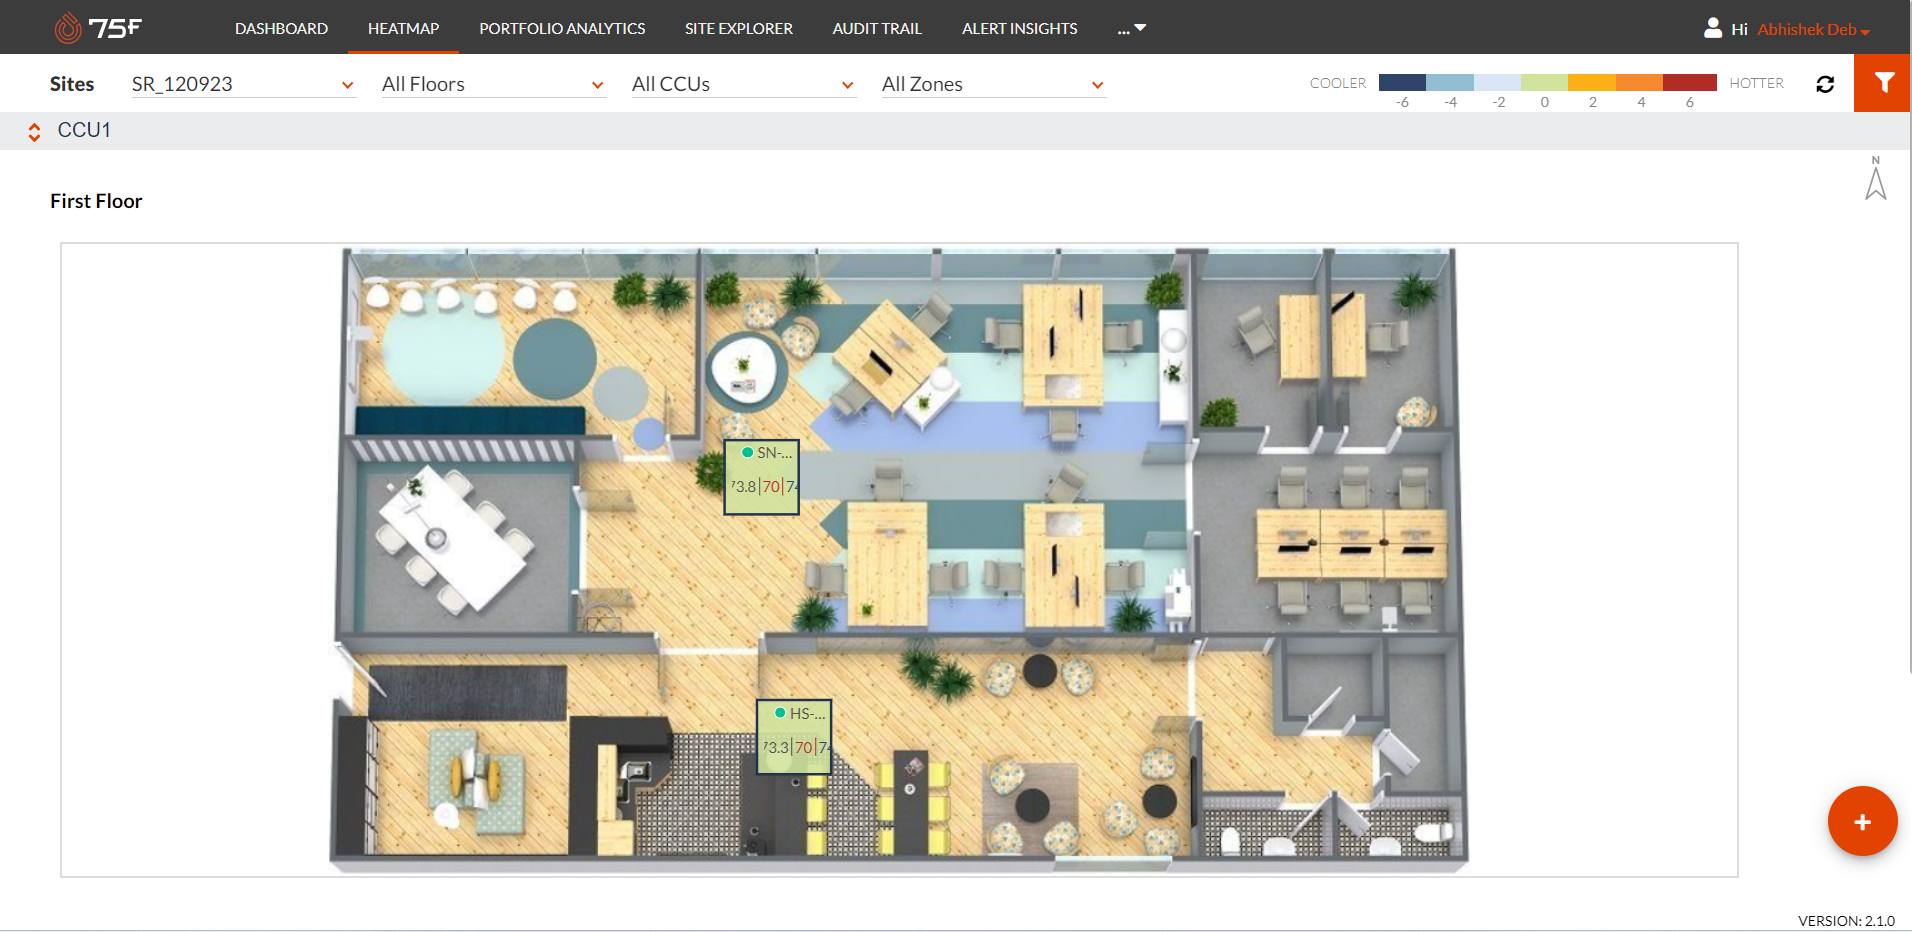This screenshot has height=932, width=1912.
Task: Click the 75F logo
Action: coord(98,27)
